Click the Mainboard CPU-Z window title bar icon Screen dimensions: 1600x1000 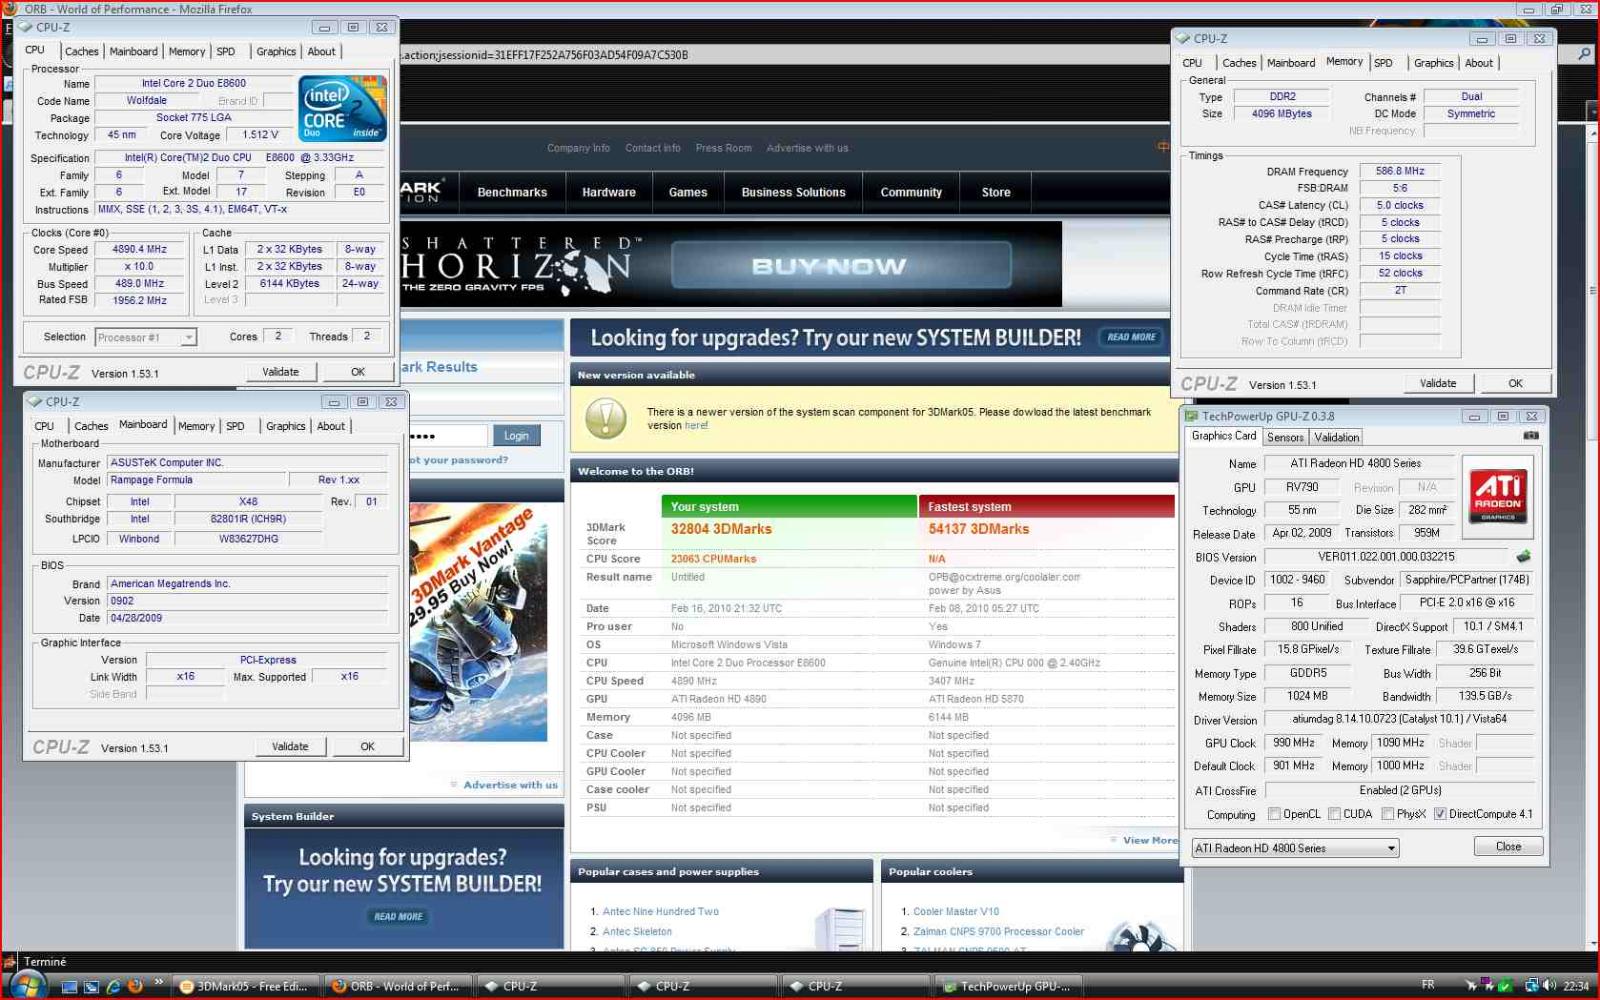35,401
